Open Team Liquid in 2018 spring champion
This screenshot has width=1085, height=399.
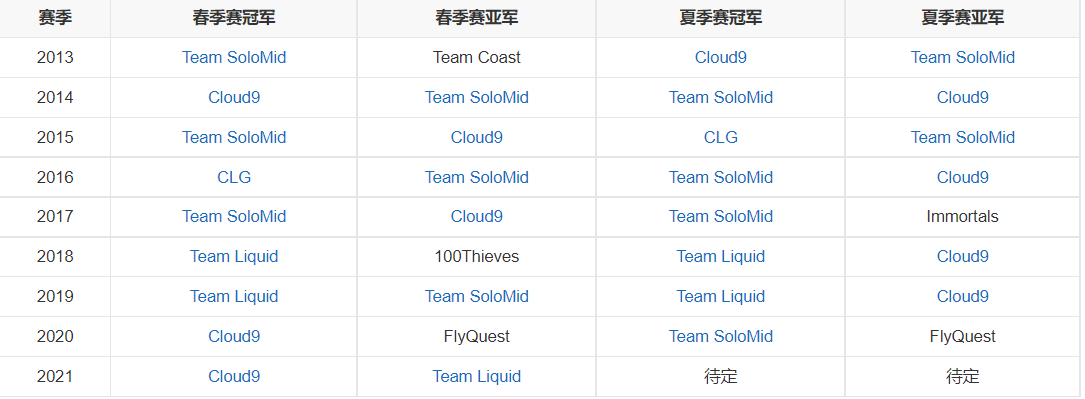(234, 257)
